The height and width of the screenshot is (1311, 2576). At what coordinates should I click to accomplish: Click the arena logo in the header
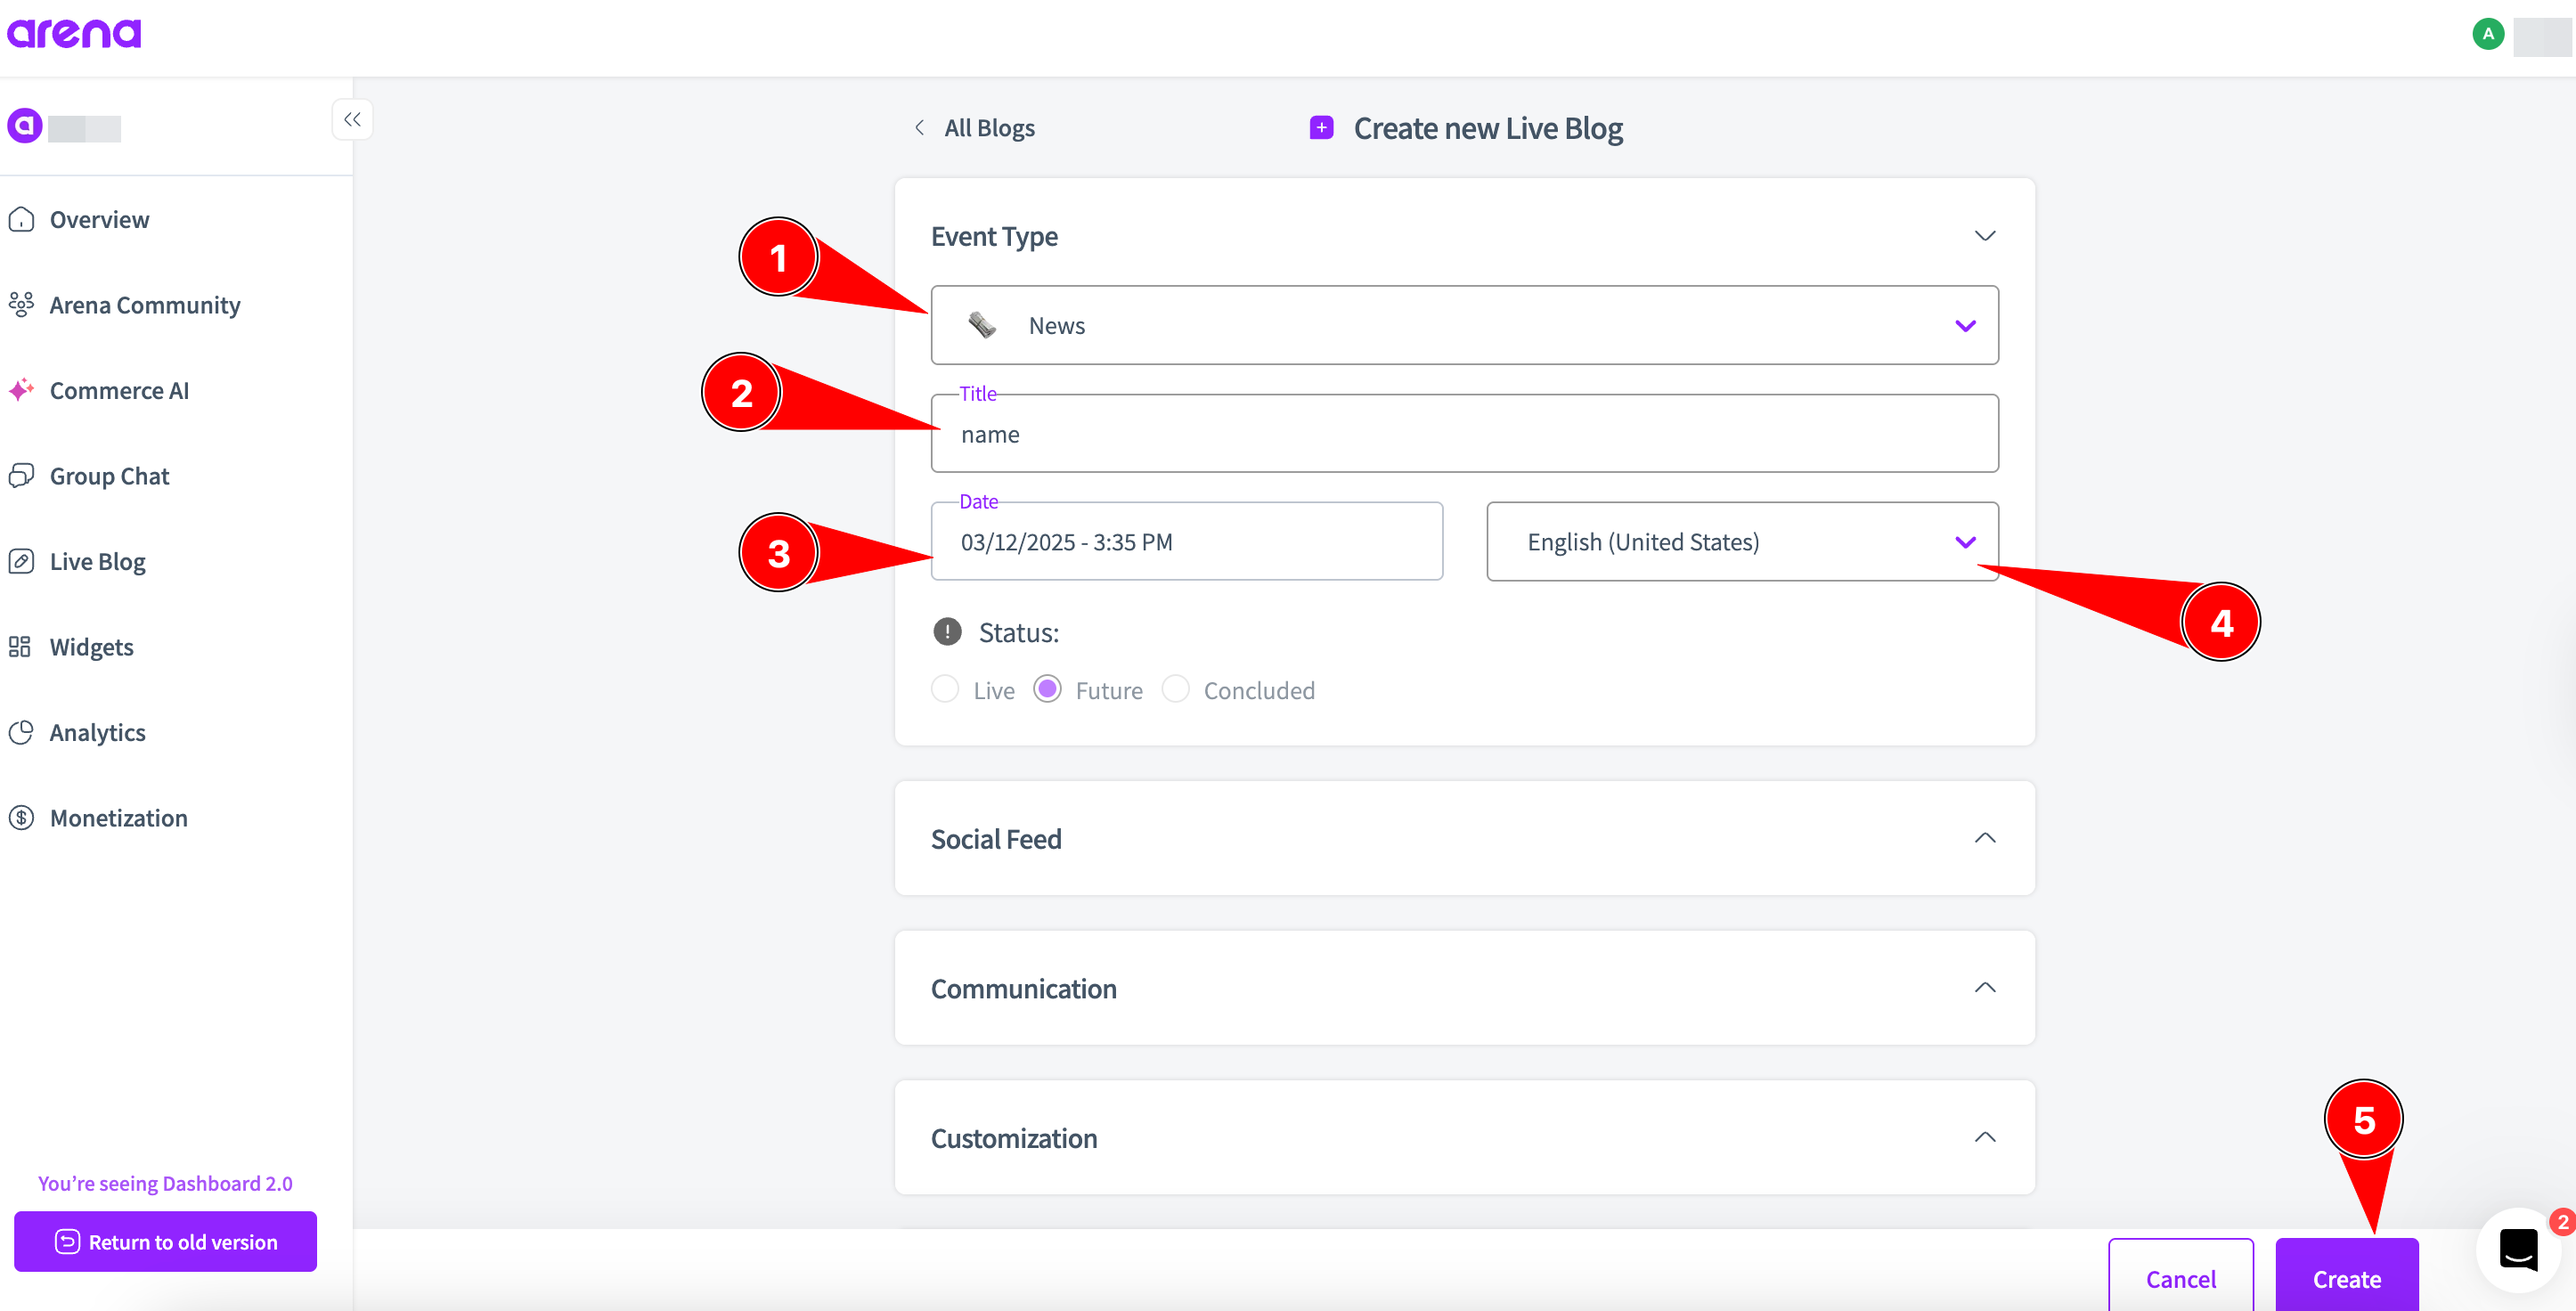(74, 34)
